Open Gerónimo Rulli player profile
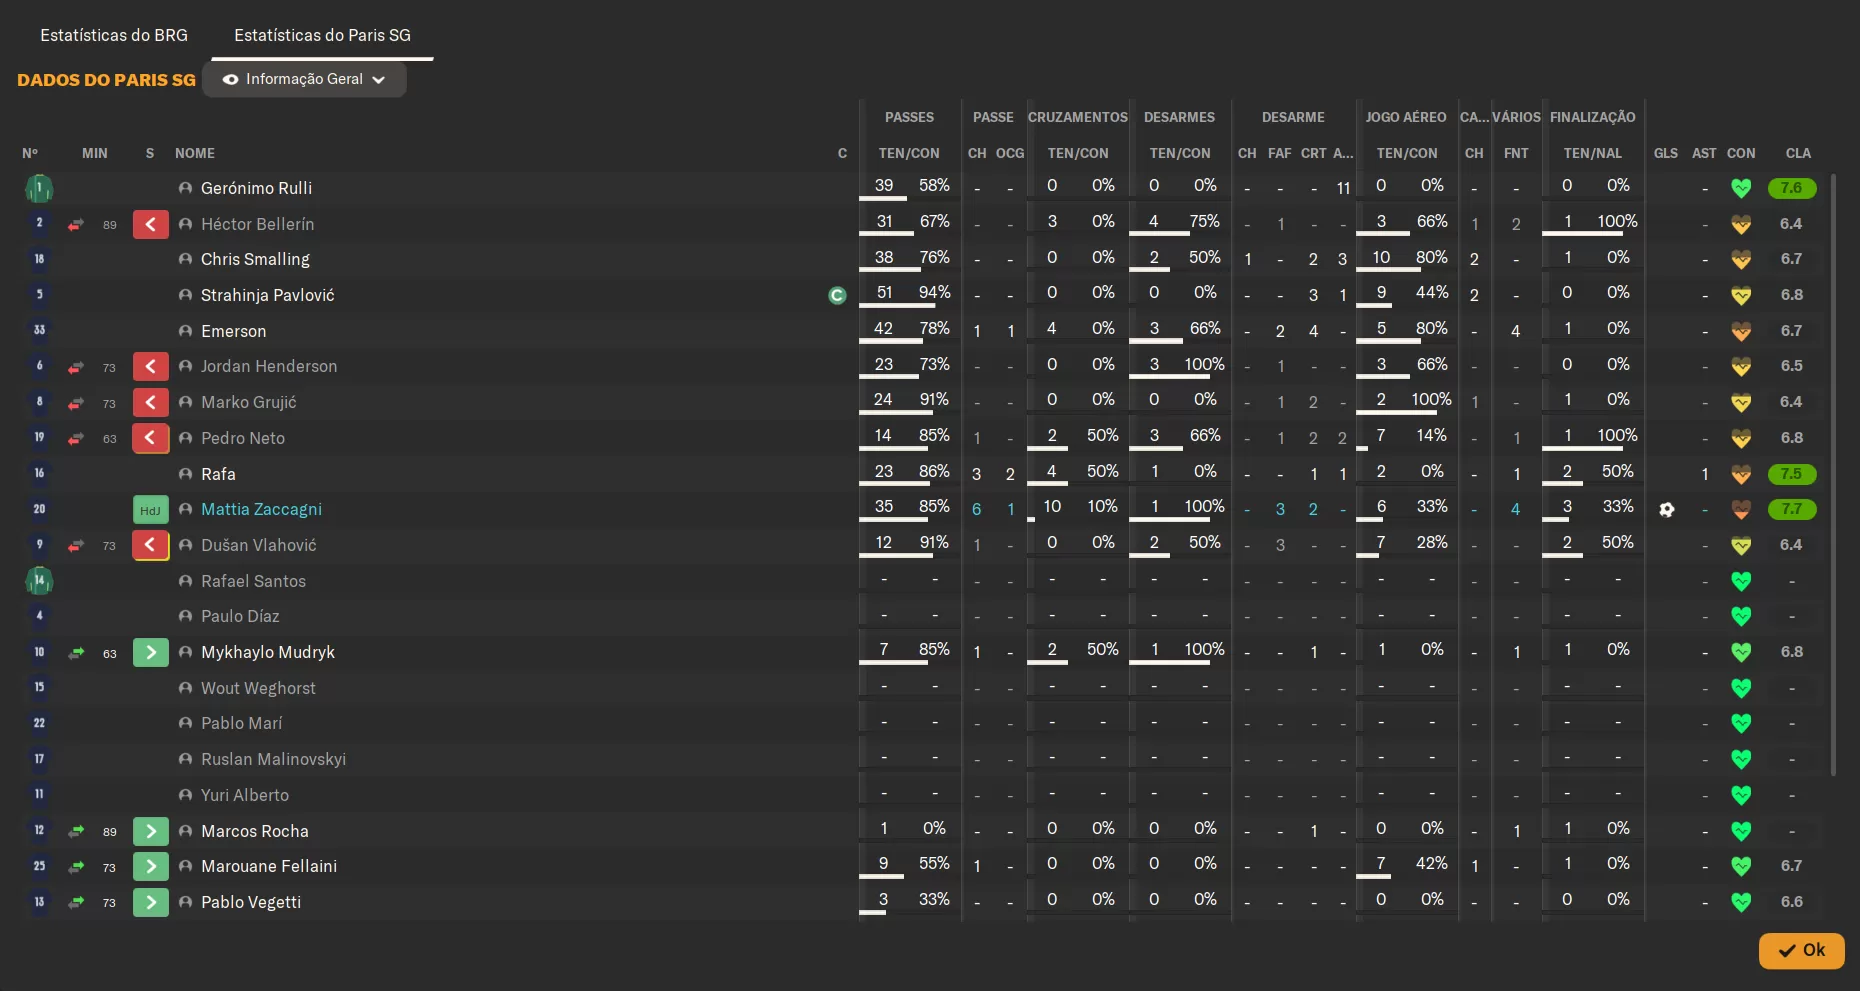The width and height of the screenshot is (1860, 991). coord(256,188)
